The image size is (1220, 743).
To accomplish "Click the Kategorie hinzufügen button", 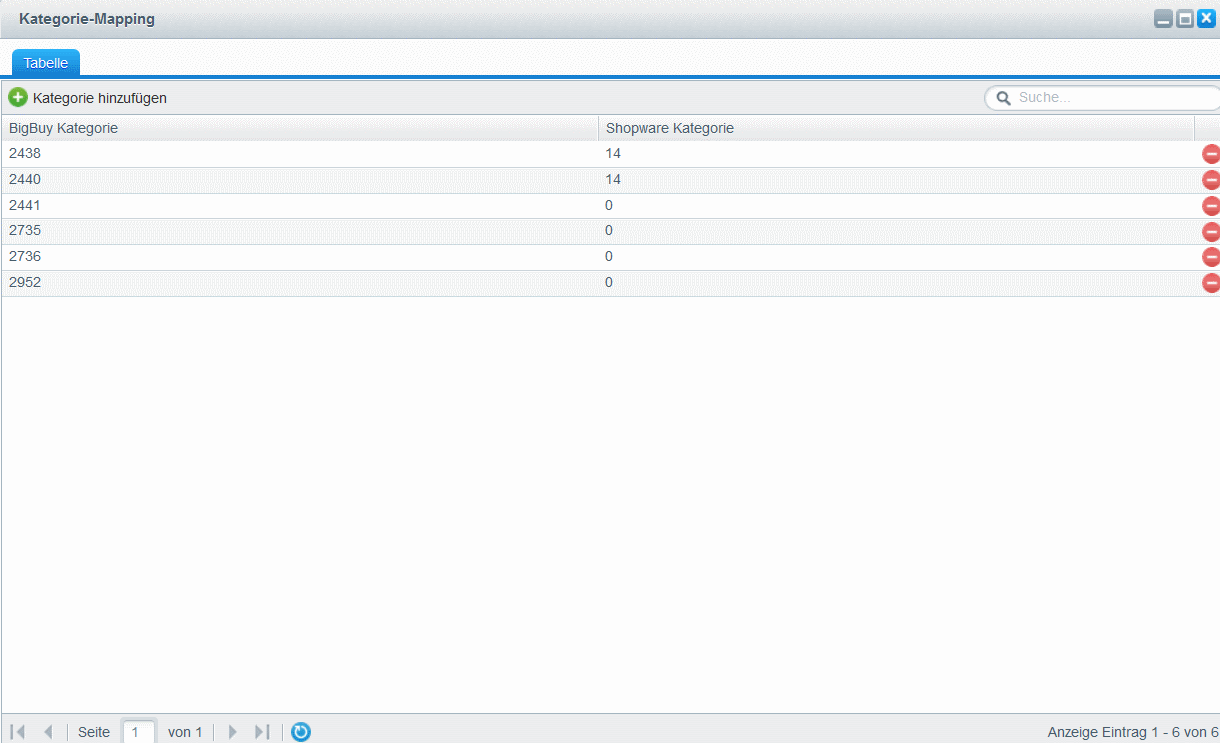I will (x=99, y=98).
